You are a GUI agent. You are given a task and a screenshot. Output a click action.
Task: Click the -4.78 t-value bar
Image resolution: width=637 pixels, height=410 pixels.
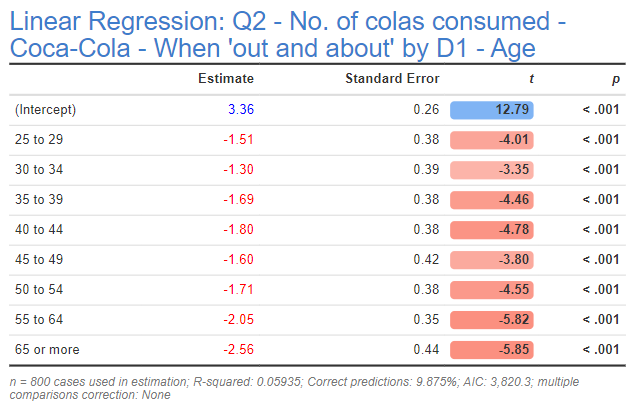pos(492,230)
